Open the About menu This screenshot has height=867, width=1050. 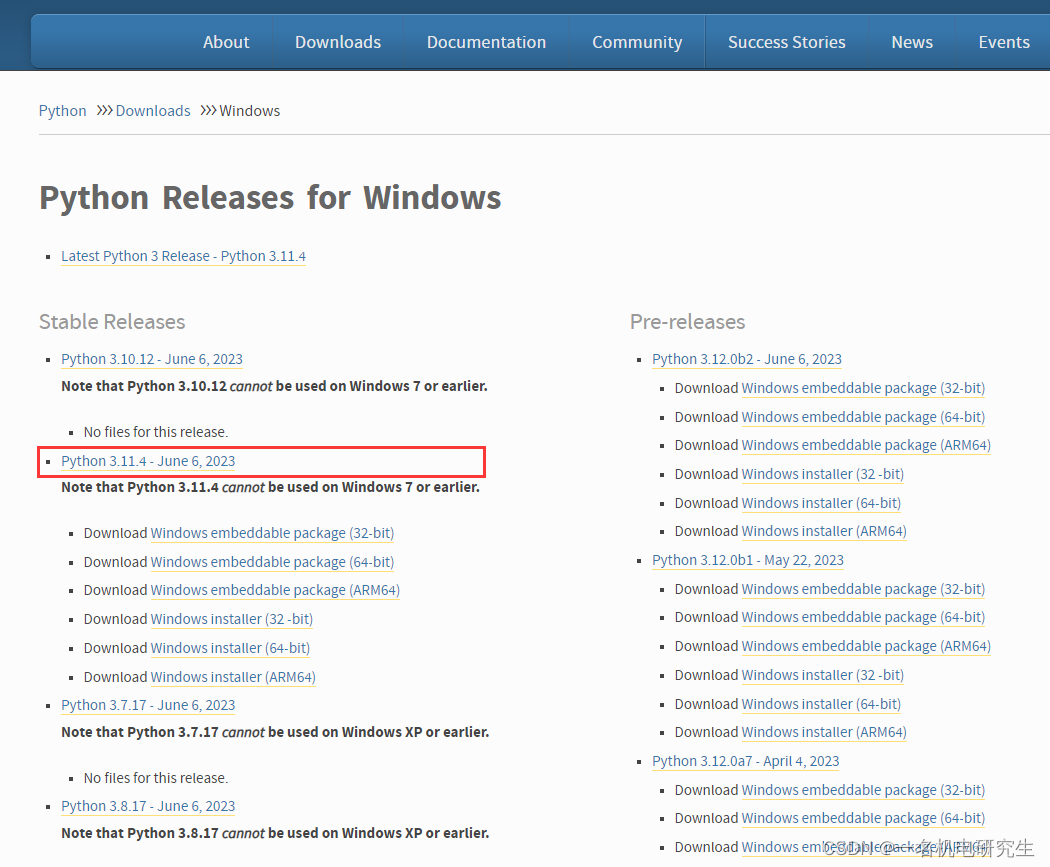(x=226, y=42)
